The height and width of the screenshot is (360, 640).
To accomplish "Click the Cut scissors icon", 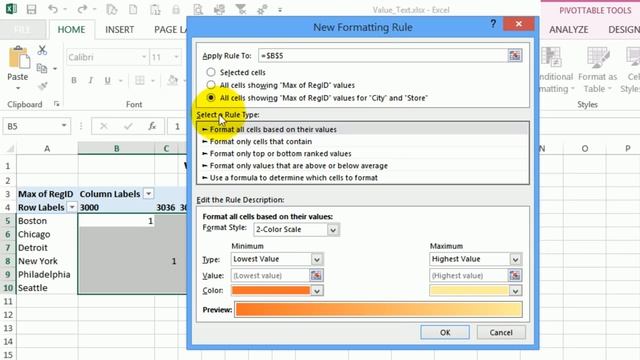I will pyautogui.click(x=42, y=50).
